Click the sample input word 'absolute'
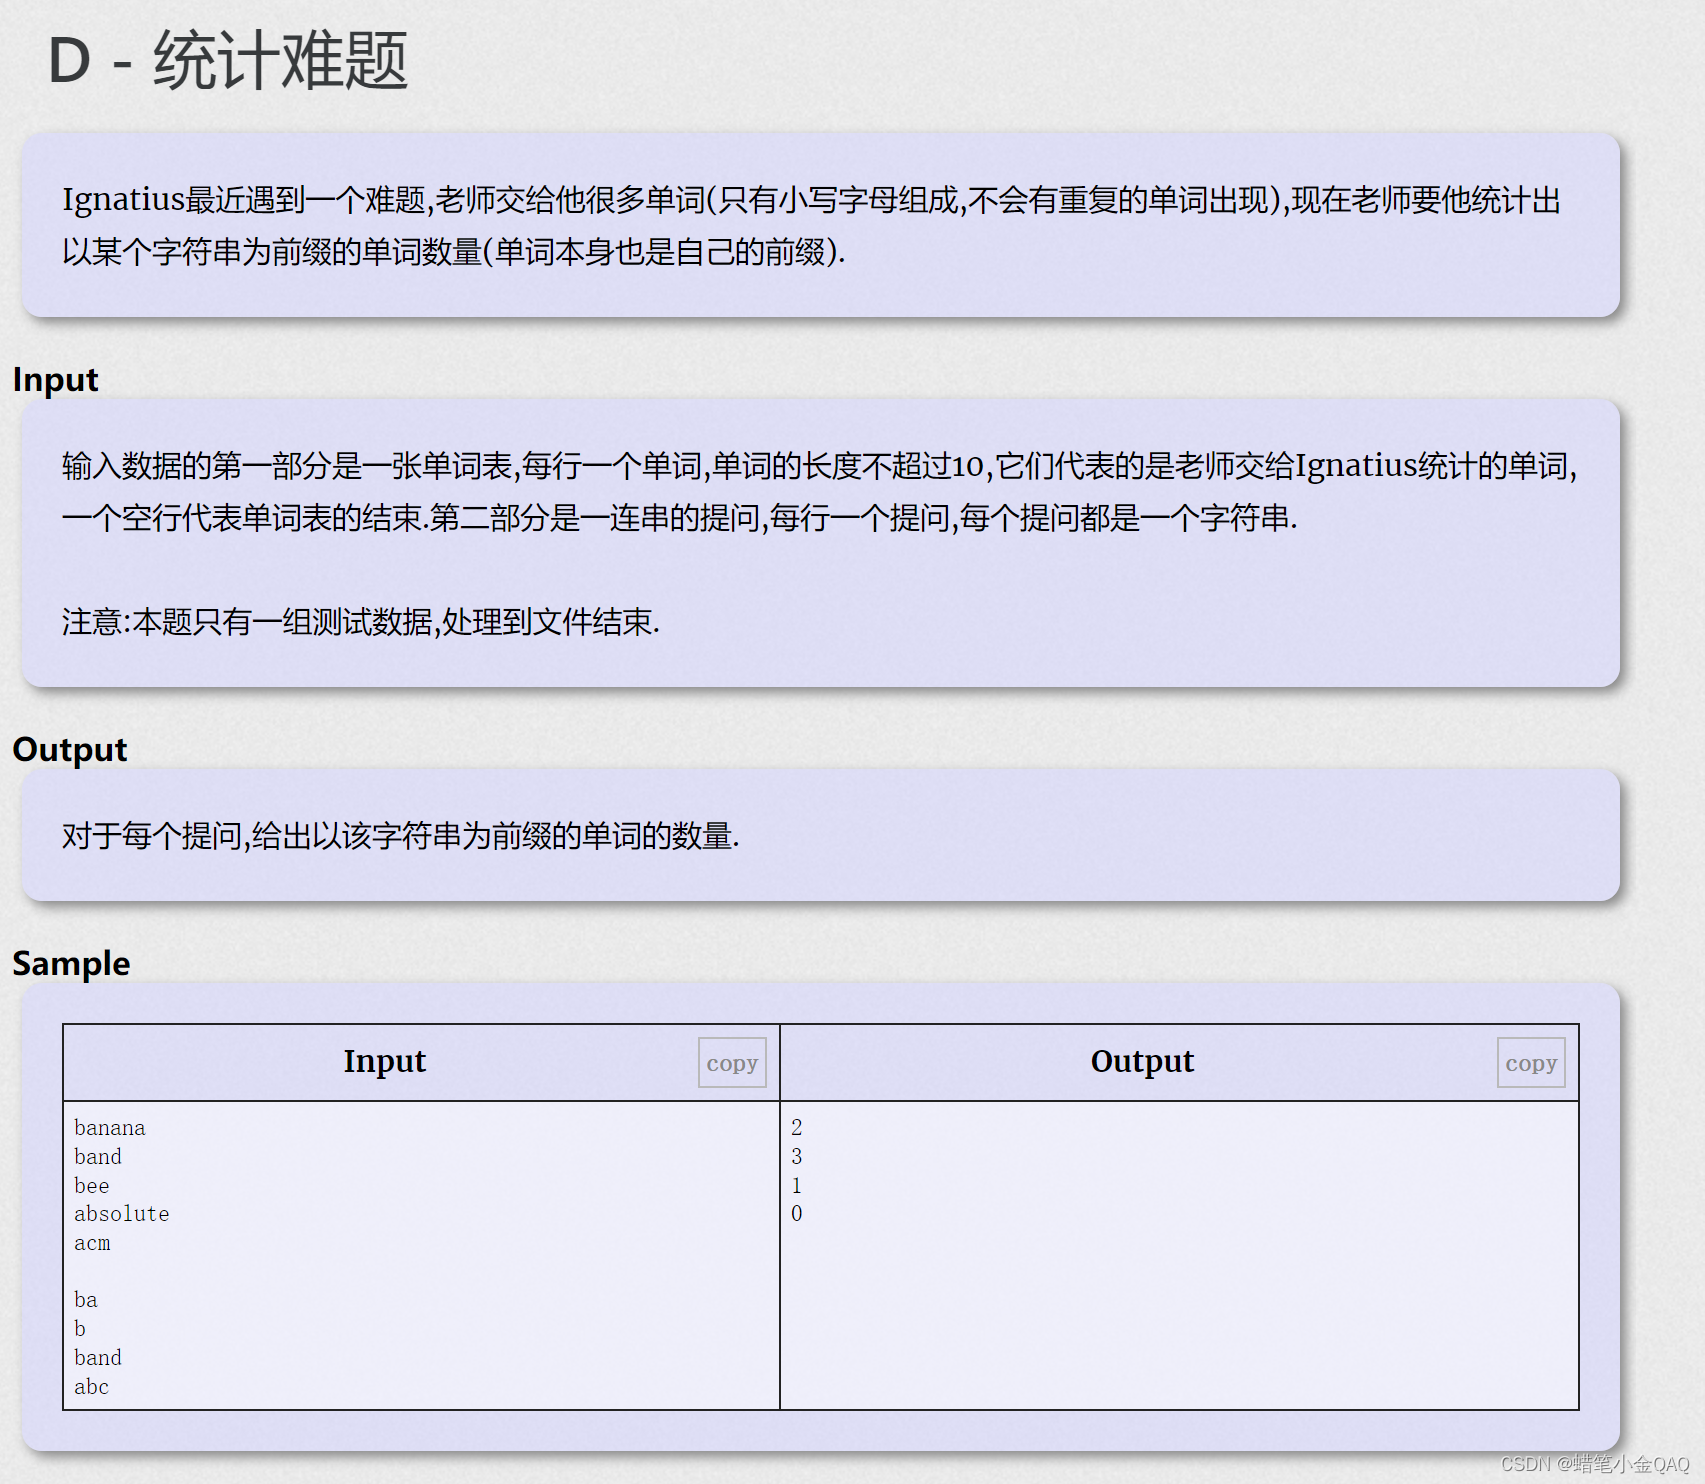 pyautogui.click(x=122, y=1214)
